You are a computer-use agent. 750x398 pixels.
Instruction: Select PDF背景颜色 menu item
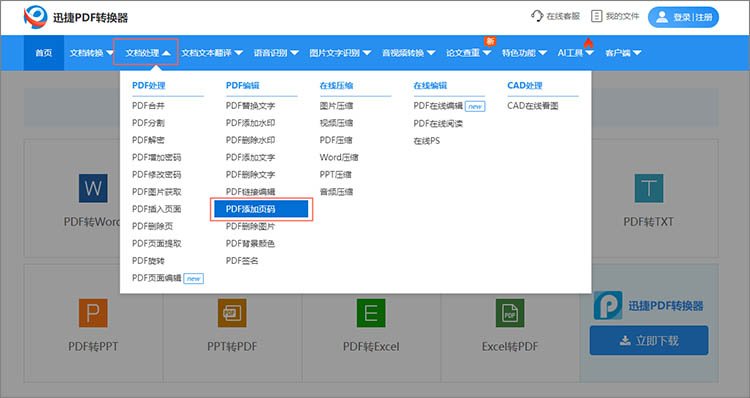pos(250,243)
